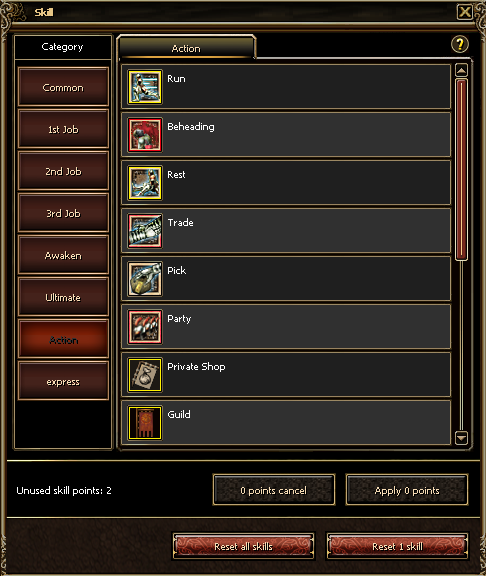Image resolution: width=486 pixels, height=576 pixels.
Task: Switch to the express category
Action: pos(63,381)
